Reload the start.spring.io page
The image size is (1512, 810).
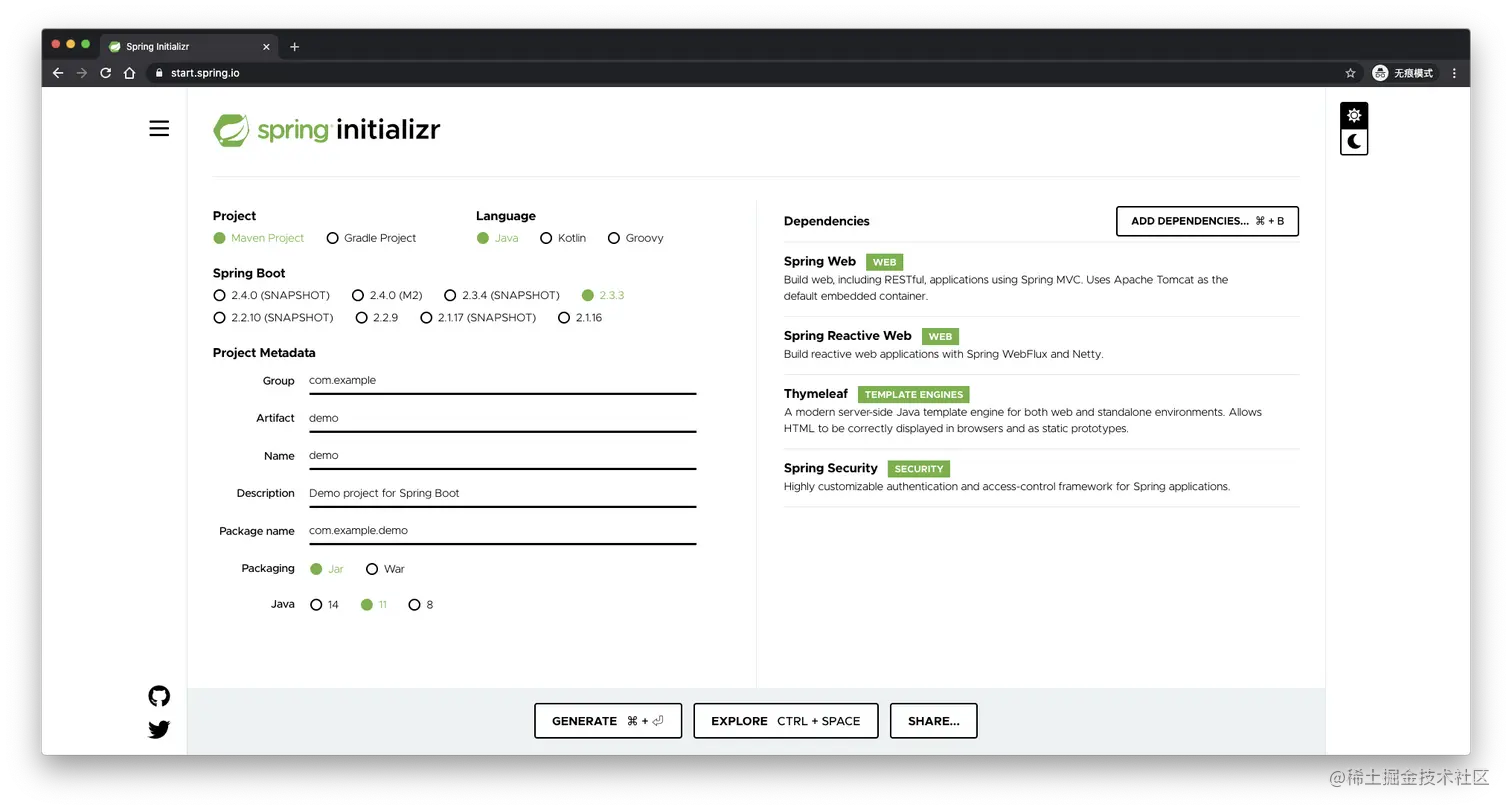pyautogui.click(x=106, y=73)
